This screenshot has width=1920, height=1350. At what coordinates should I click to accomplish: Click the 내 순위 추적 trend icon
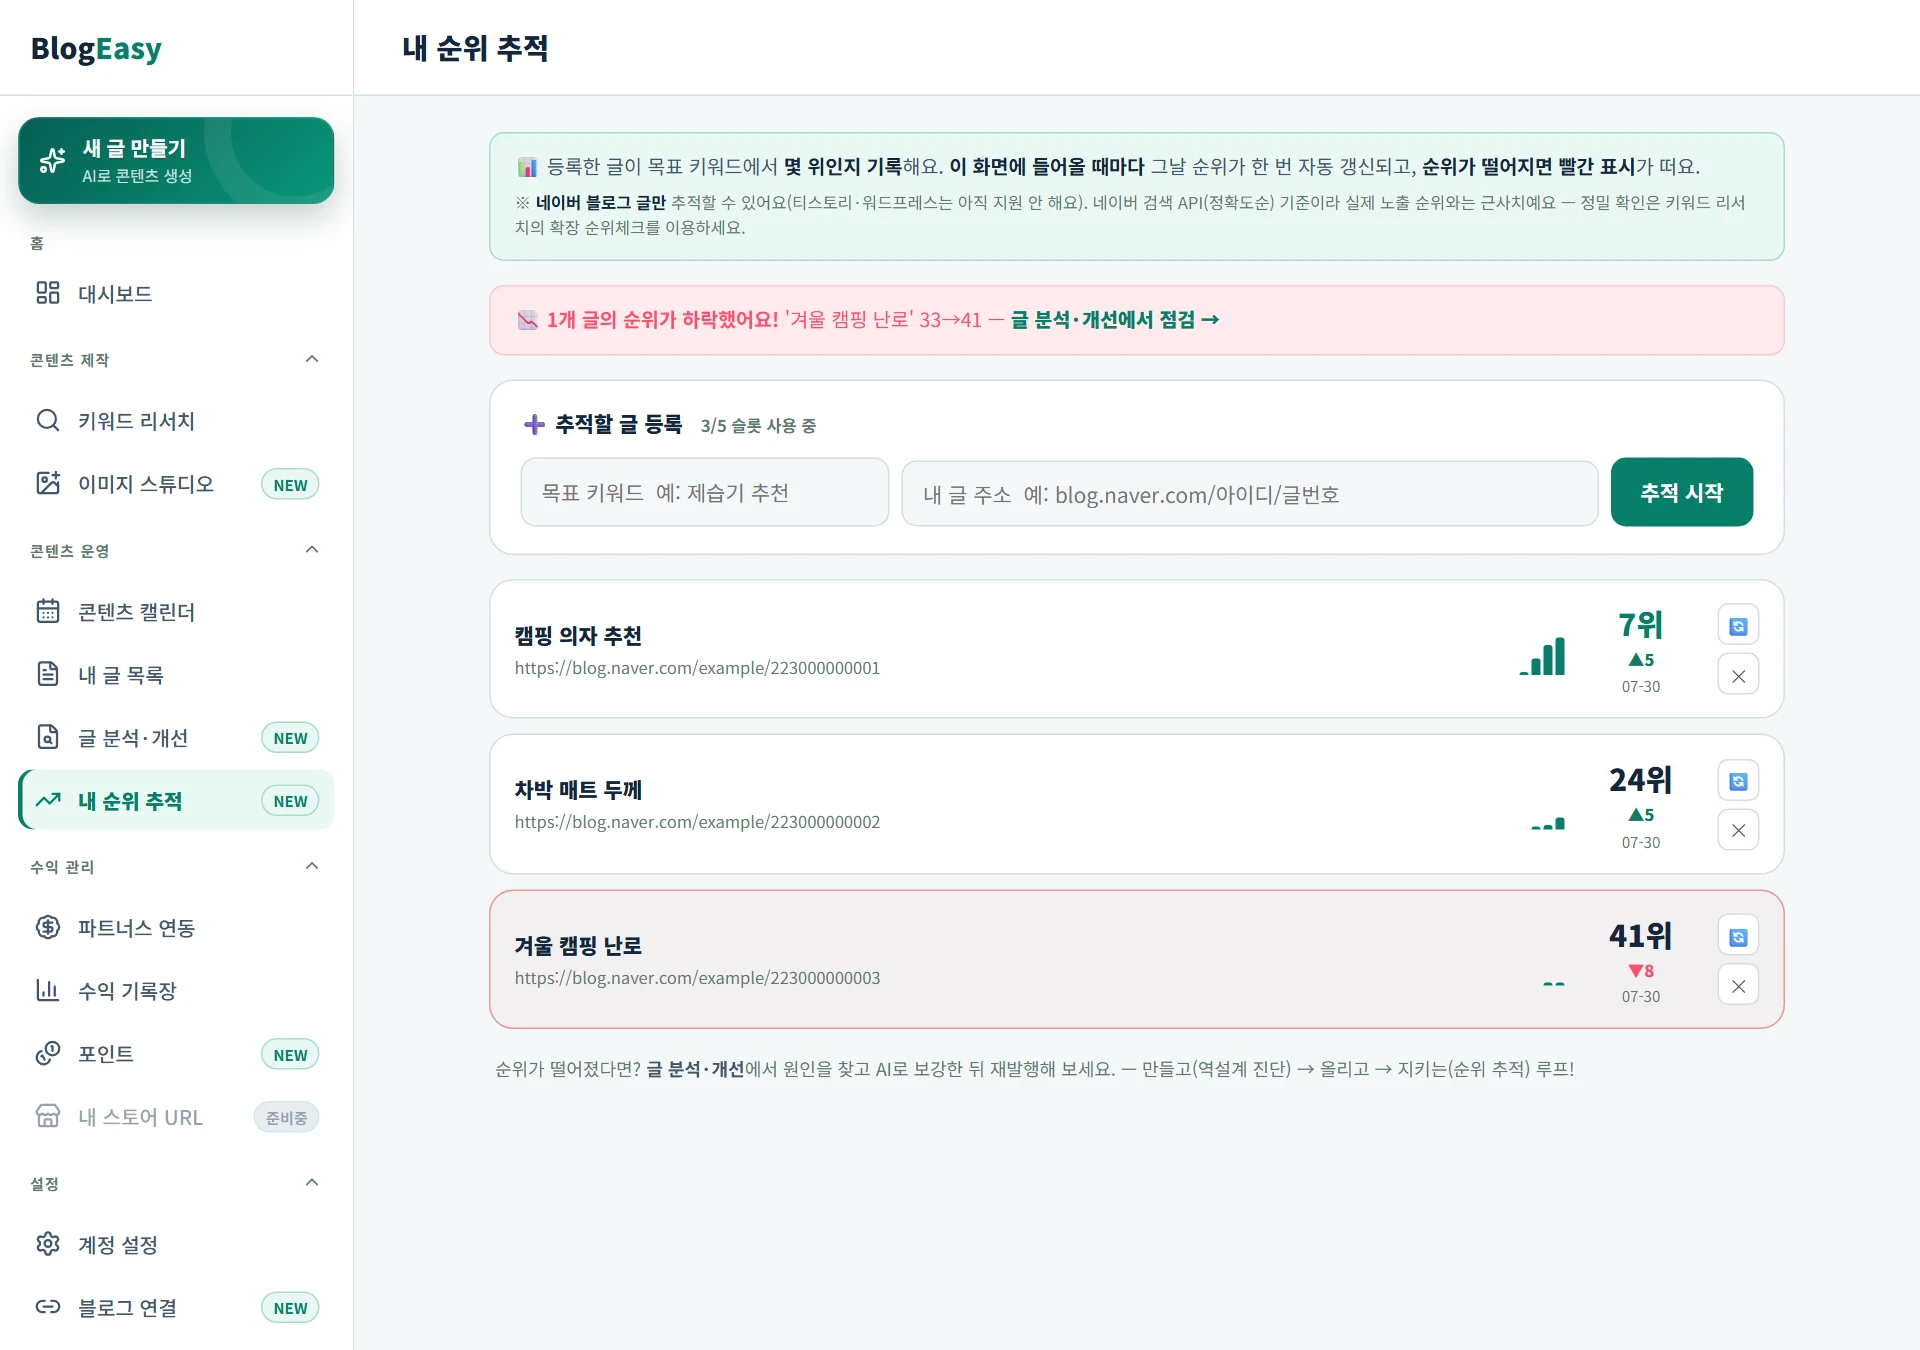click(x=48, y=800)
